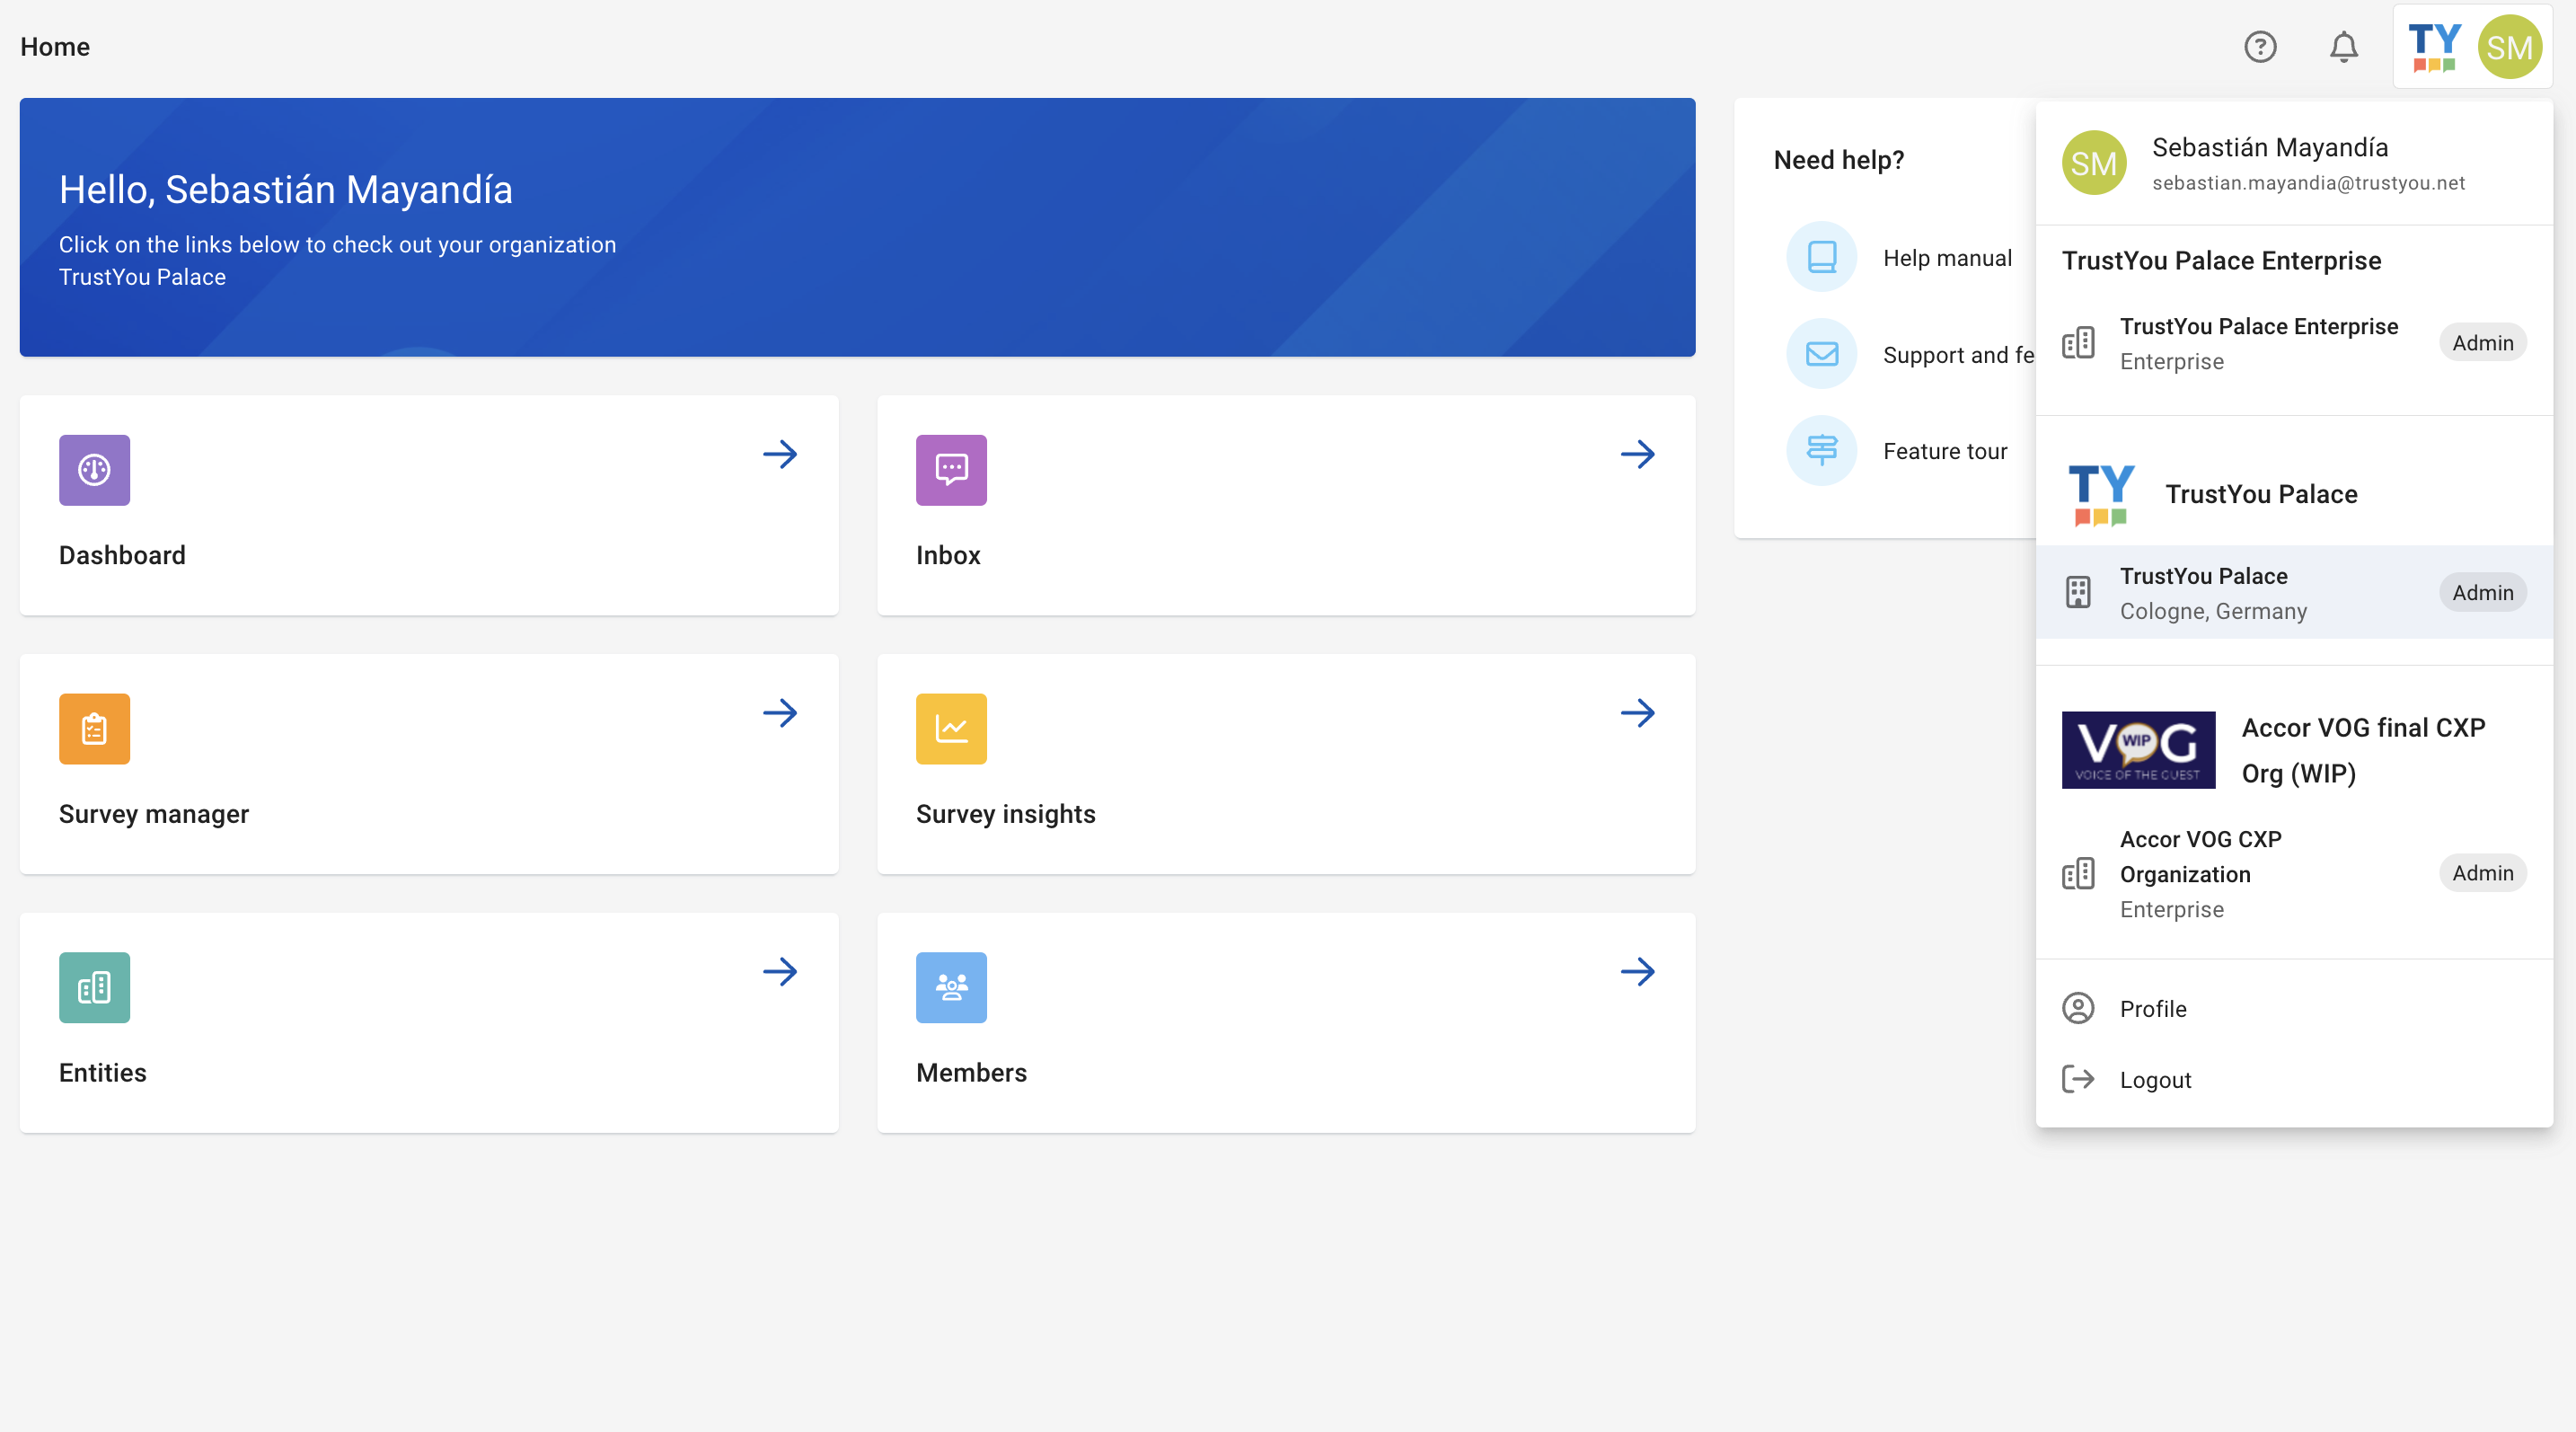Click the Profile person icon
This screenshot has width=2576, height=1432.
coord(2078,1008)
